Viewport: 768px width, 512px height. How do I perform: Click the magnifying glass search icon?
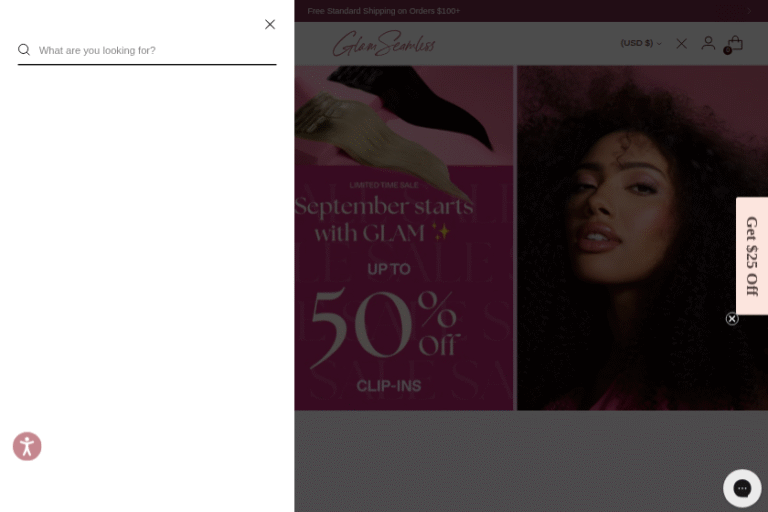tap(24, 50)
